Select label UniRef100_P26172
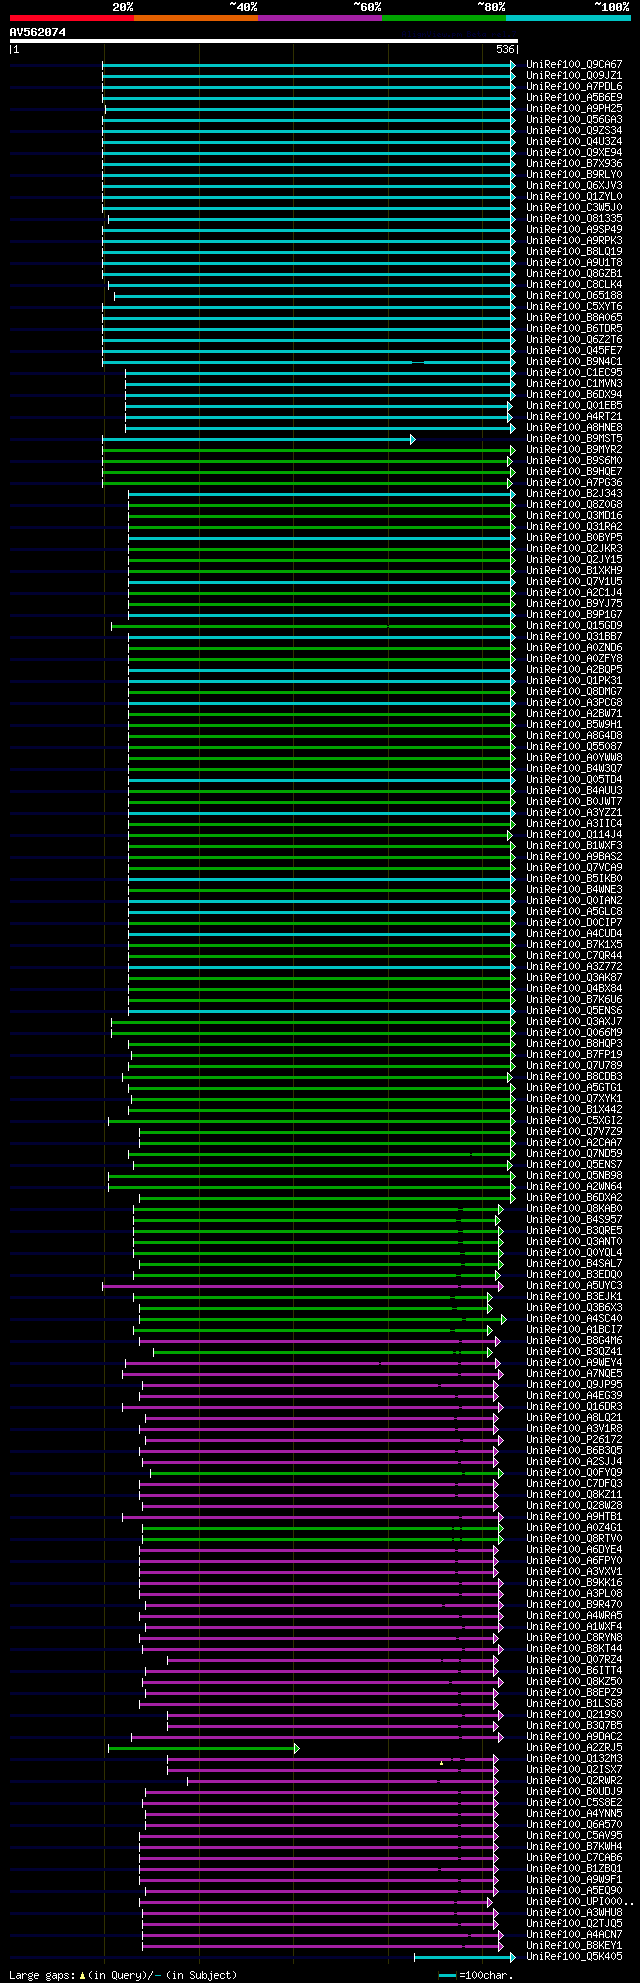The width and height of the screenshot is (640, 1983). [x=574, y=1439]
